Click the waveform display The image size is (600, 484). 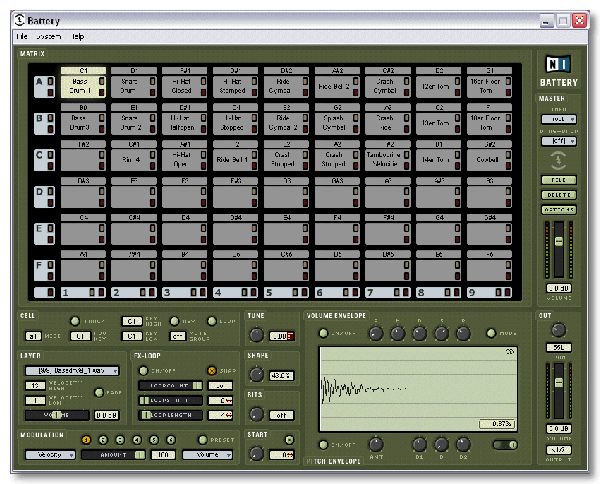(x=418, y=389)
